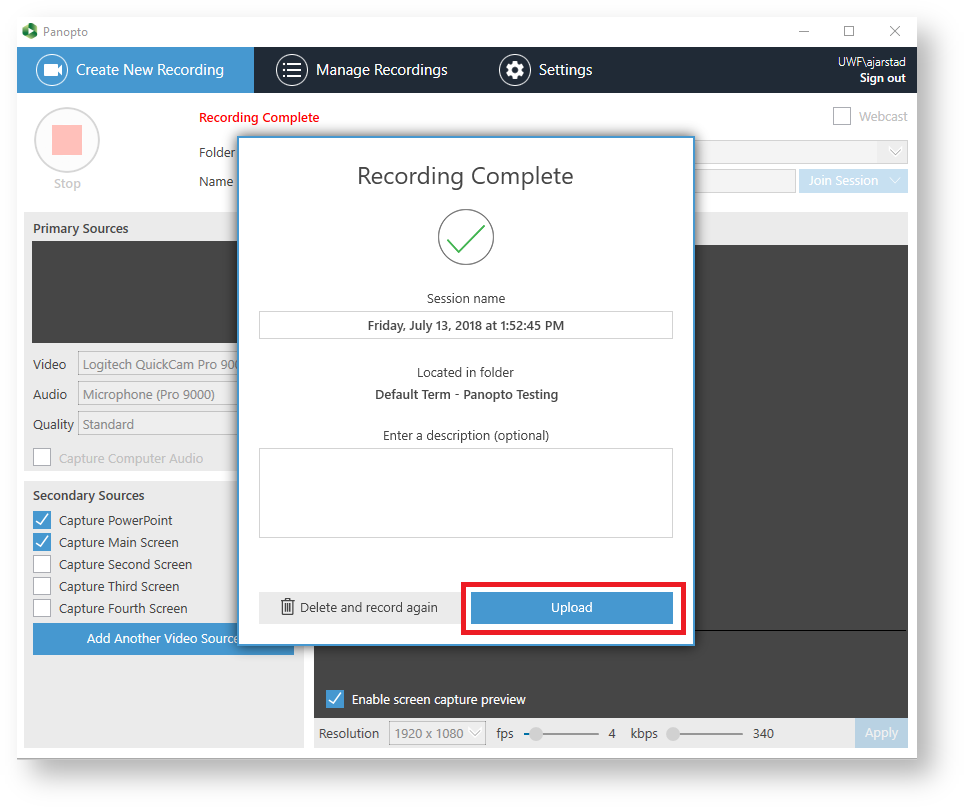
Task: Click the Panopto logo icon in title bar
Action: pos(30,31)
